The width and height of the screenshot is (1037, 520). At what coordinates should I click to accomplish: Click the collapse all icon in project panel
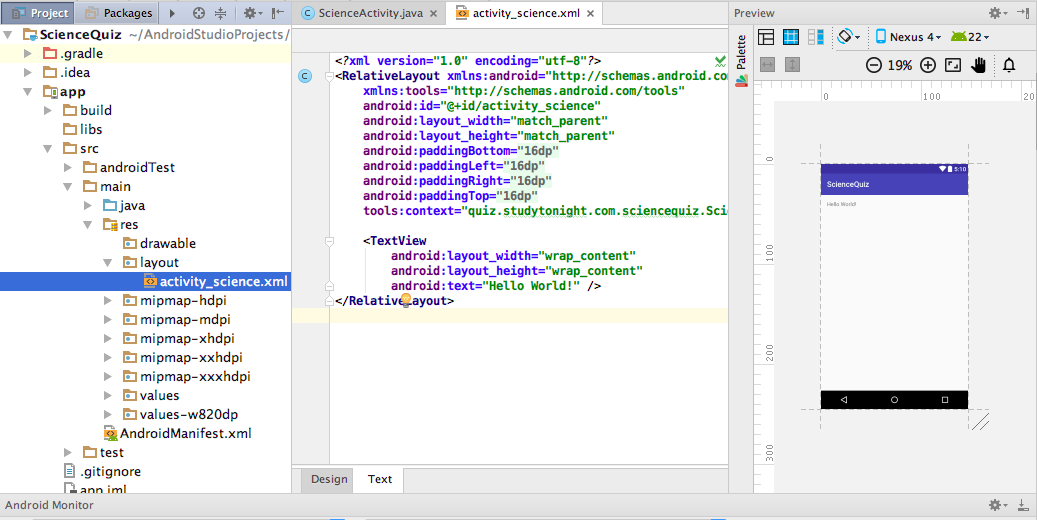coord(221,13)
